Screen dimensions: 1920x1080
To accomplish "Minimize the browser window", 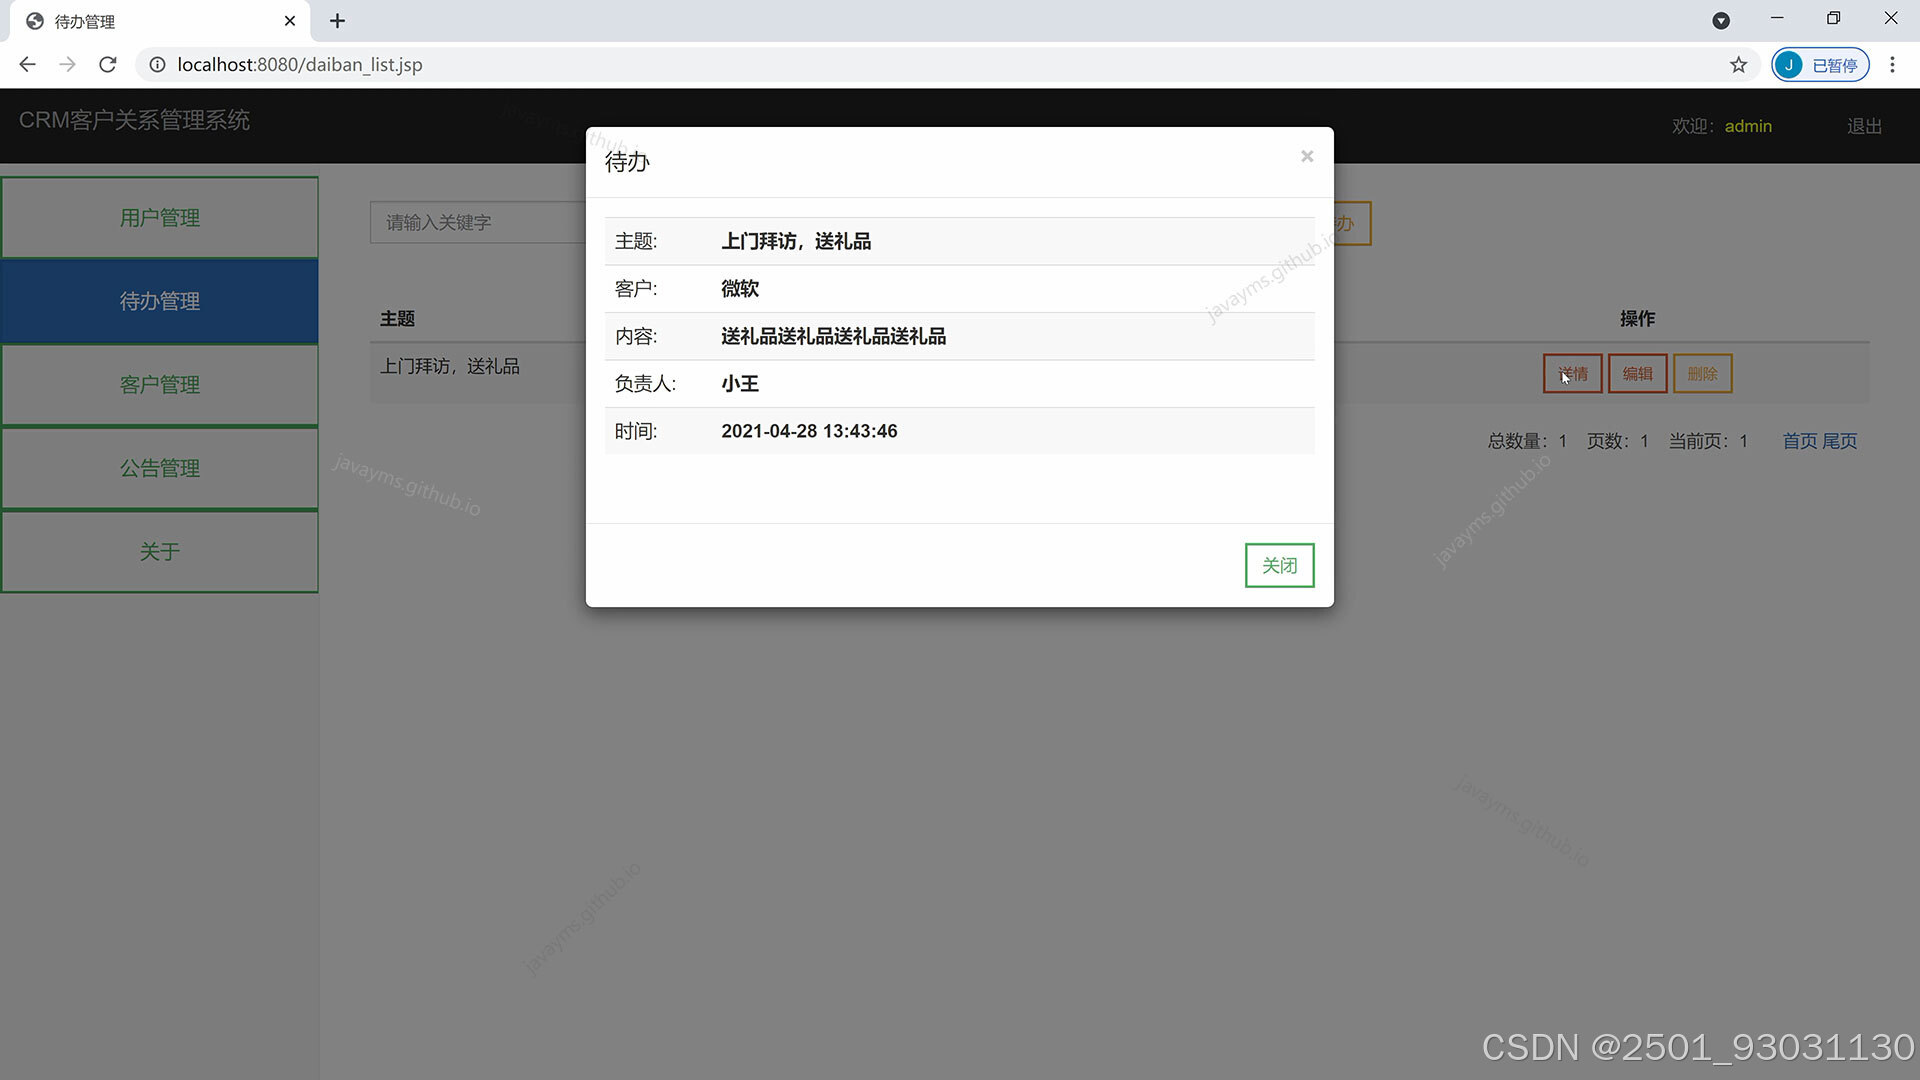I will 1777,19.
